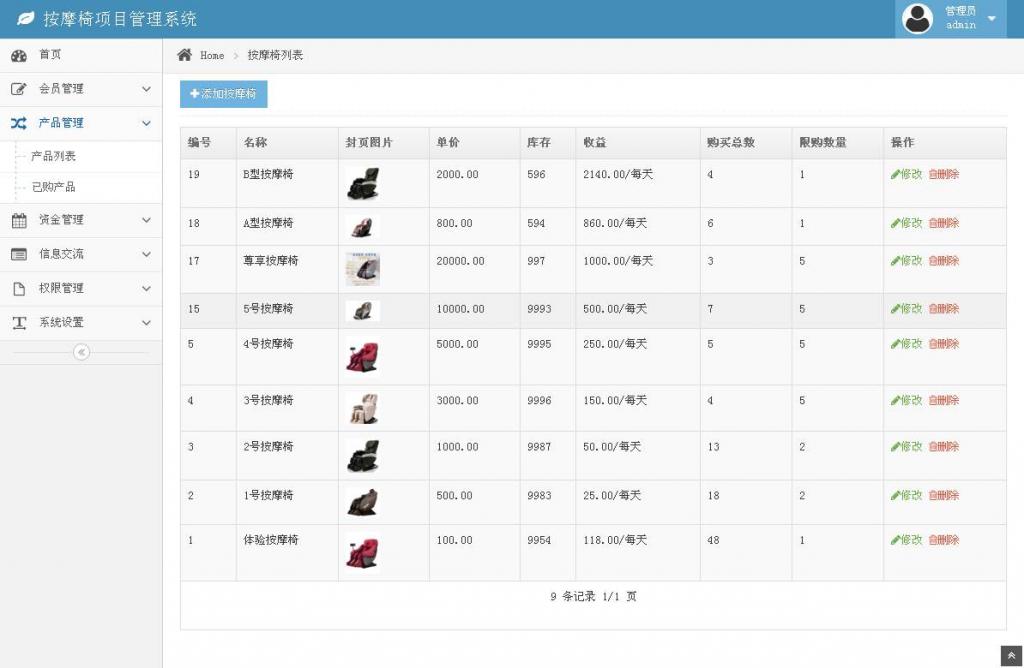This screenshot has width=1024, height=668.
Task: Click the T icon beside 系统设置
Action: pos(21,322)
